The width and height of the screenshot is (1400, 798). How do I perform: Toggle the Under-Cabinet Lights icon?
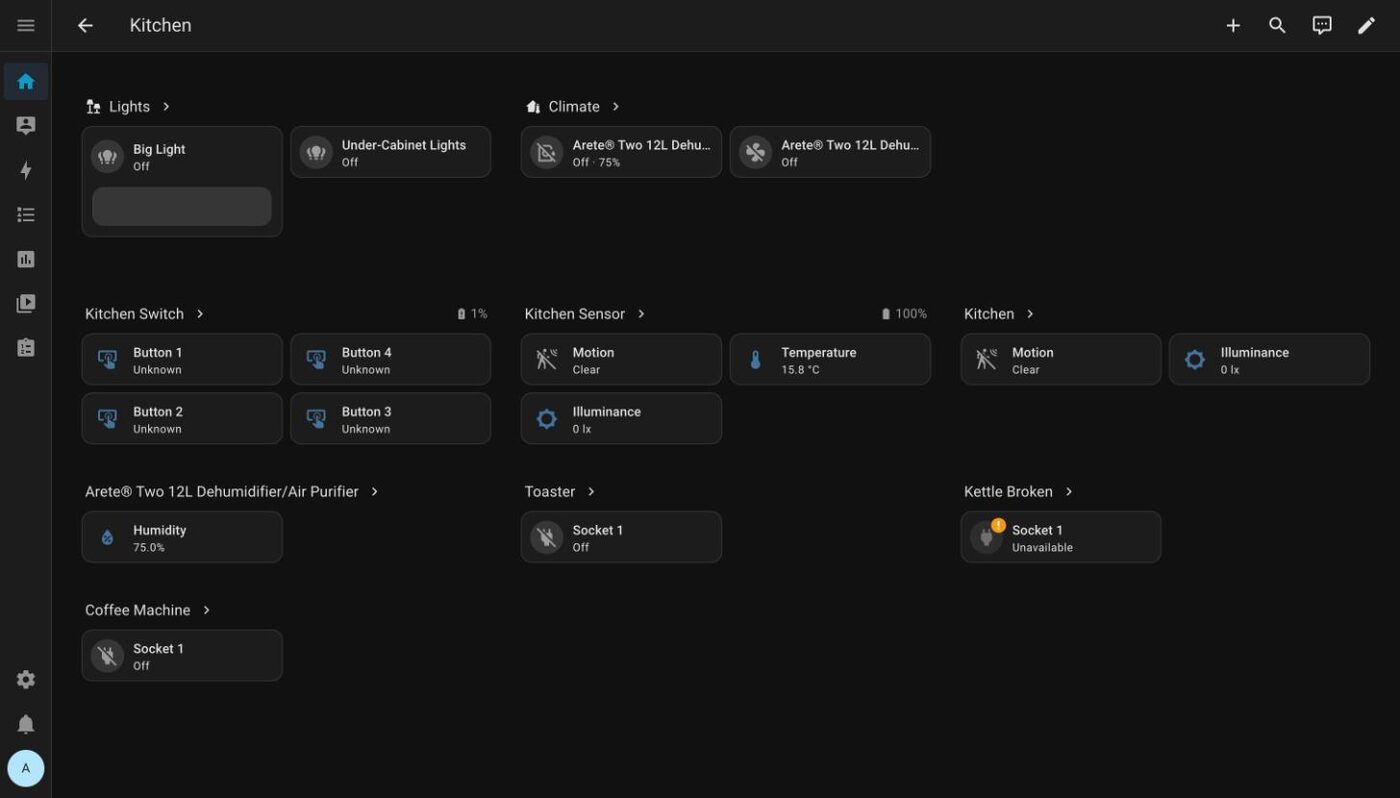coord(316,153)
